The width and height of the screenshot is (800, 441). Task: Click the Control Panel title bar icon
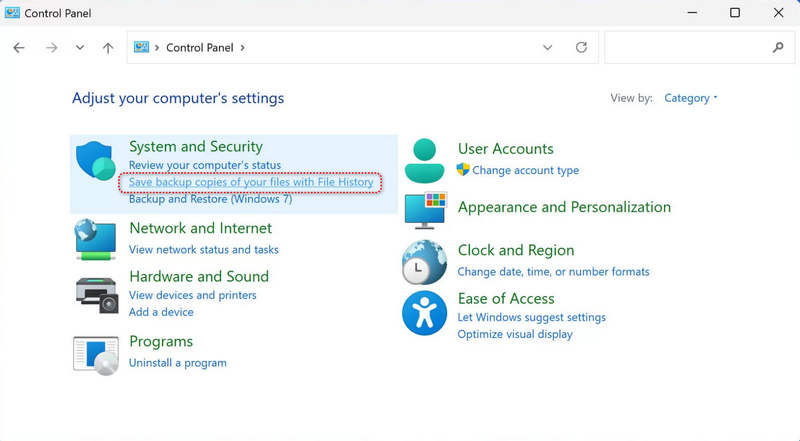tap(12, 12)
